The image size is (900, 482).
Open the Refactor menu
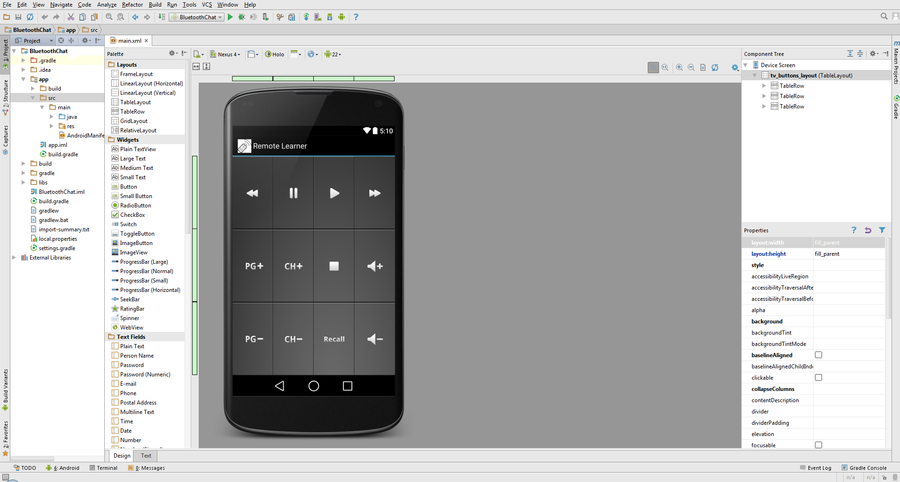click(x=132, y=5)
